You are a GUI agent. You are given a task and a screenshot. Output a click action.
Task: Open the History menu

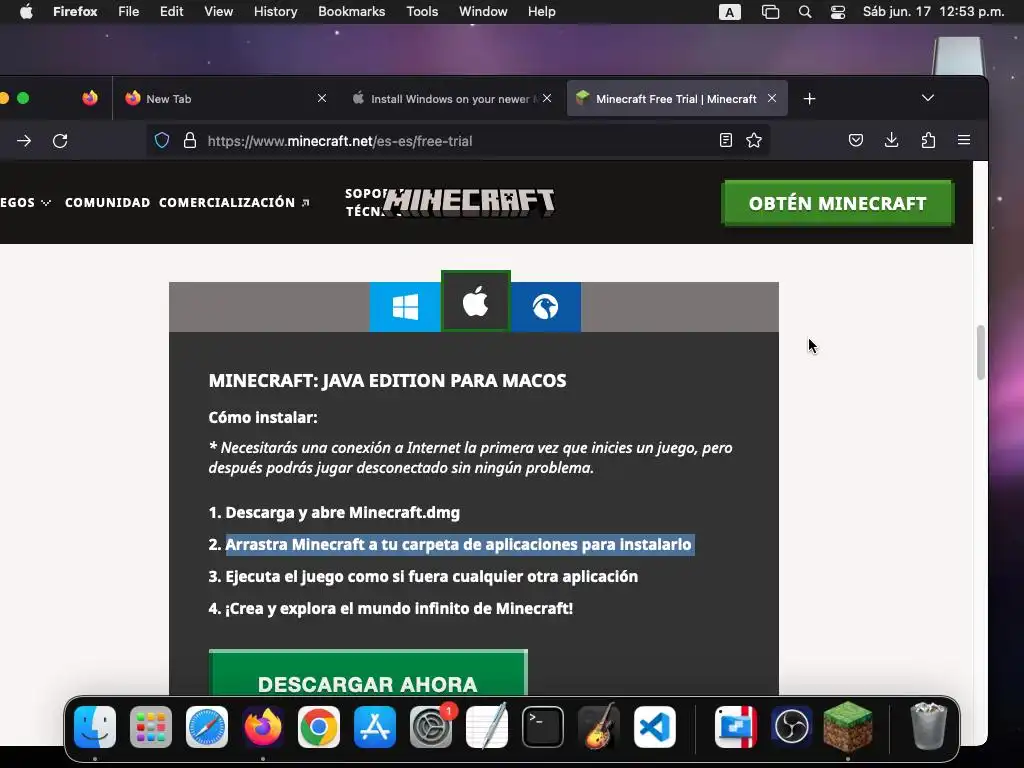pyautogui.click(x=275, y=12)
